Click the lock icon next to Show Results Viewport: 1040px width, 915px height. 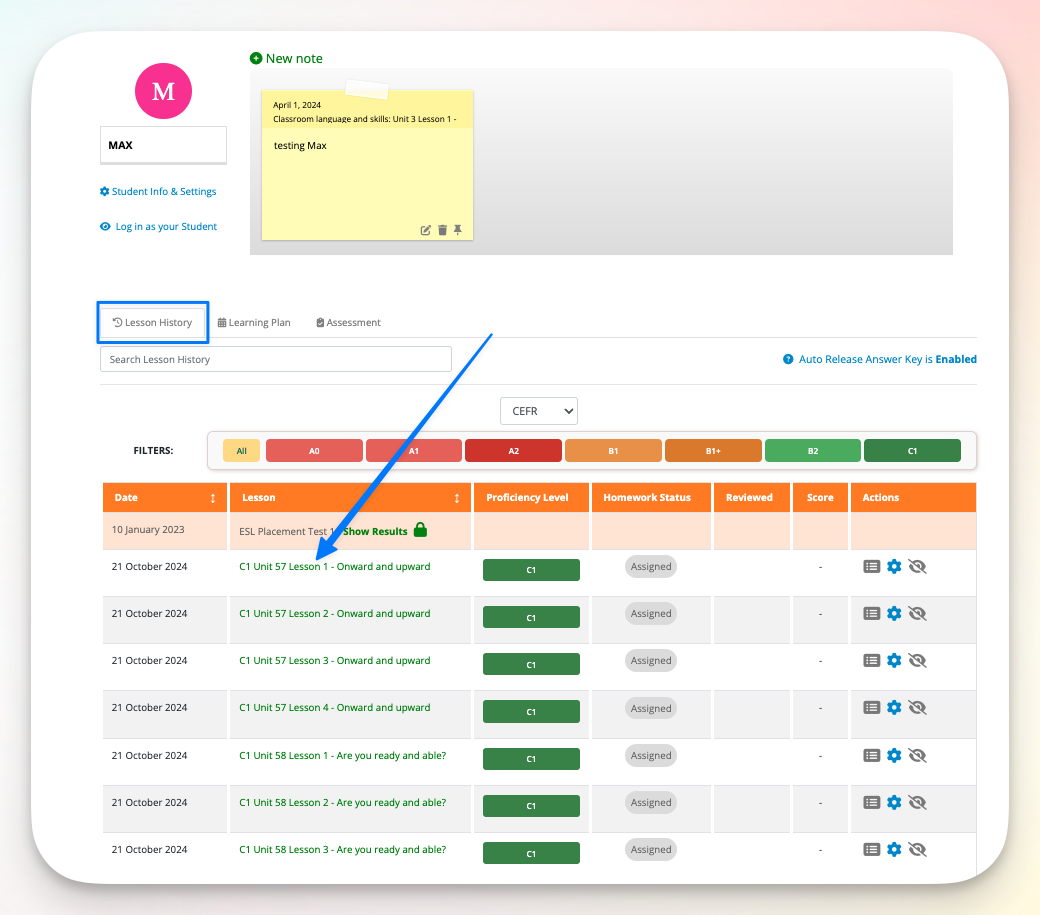tap(420, 529)
